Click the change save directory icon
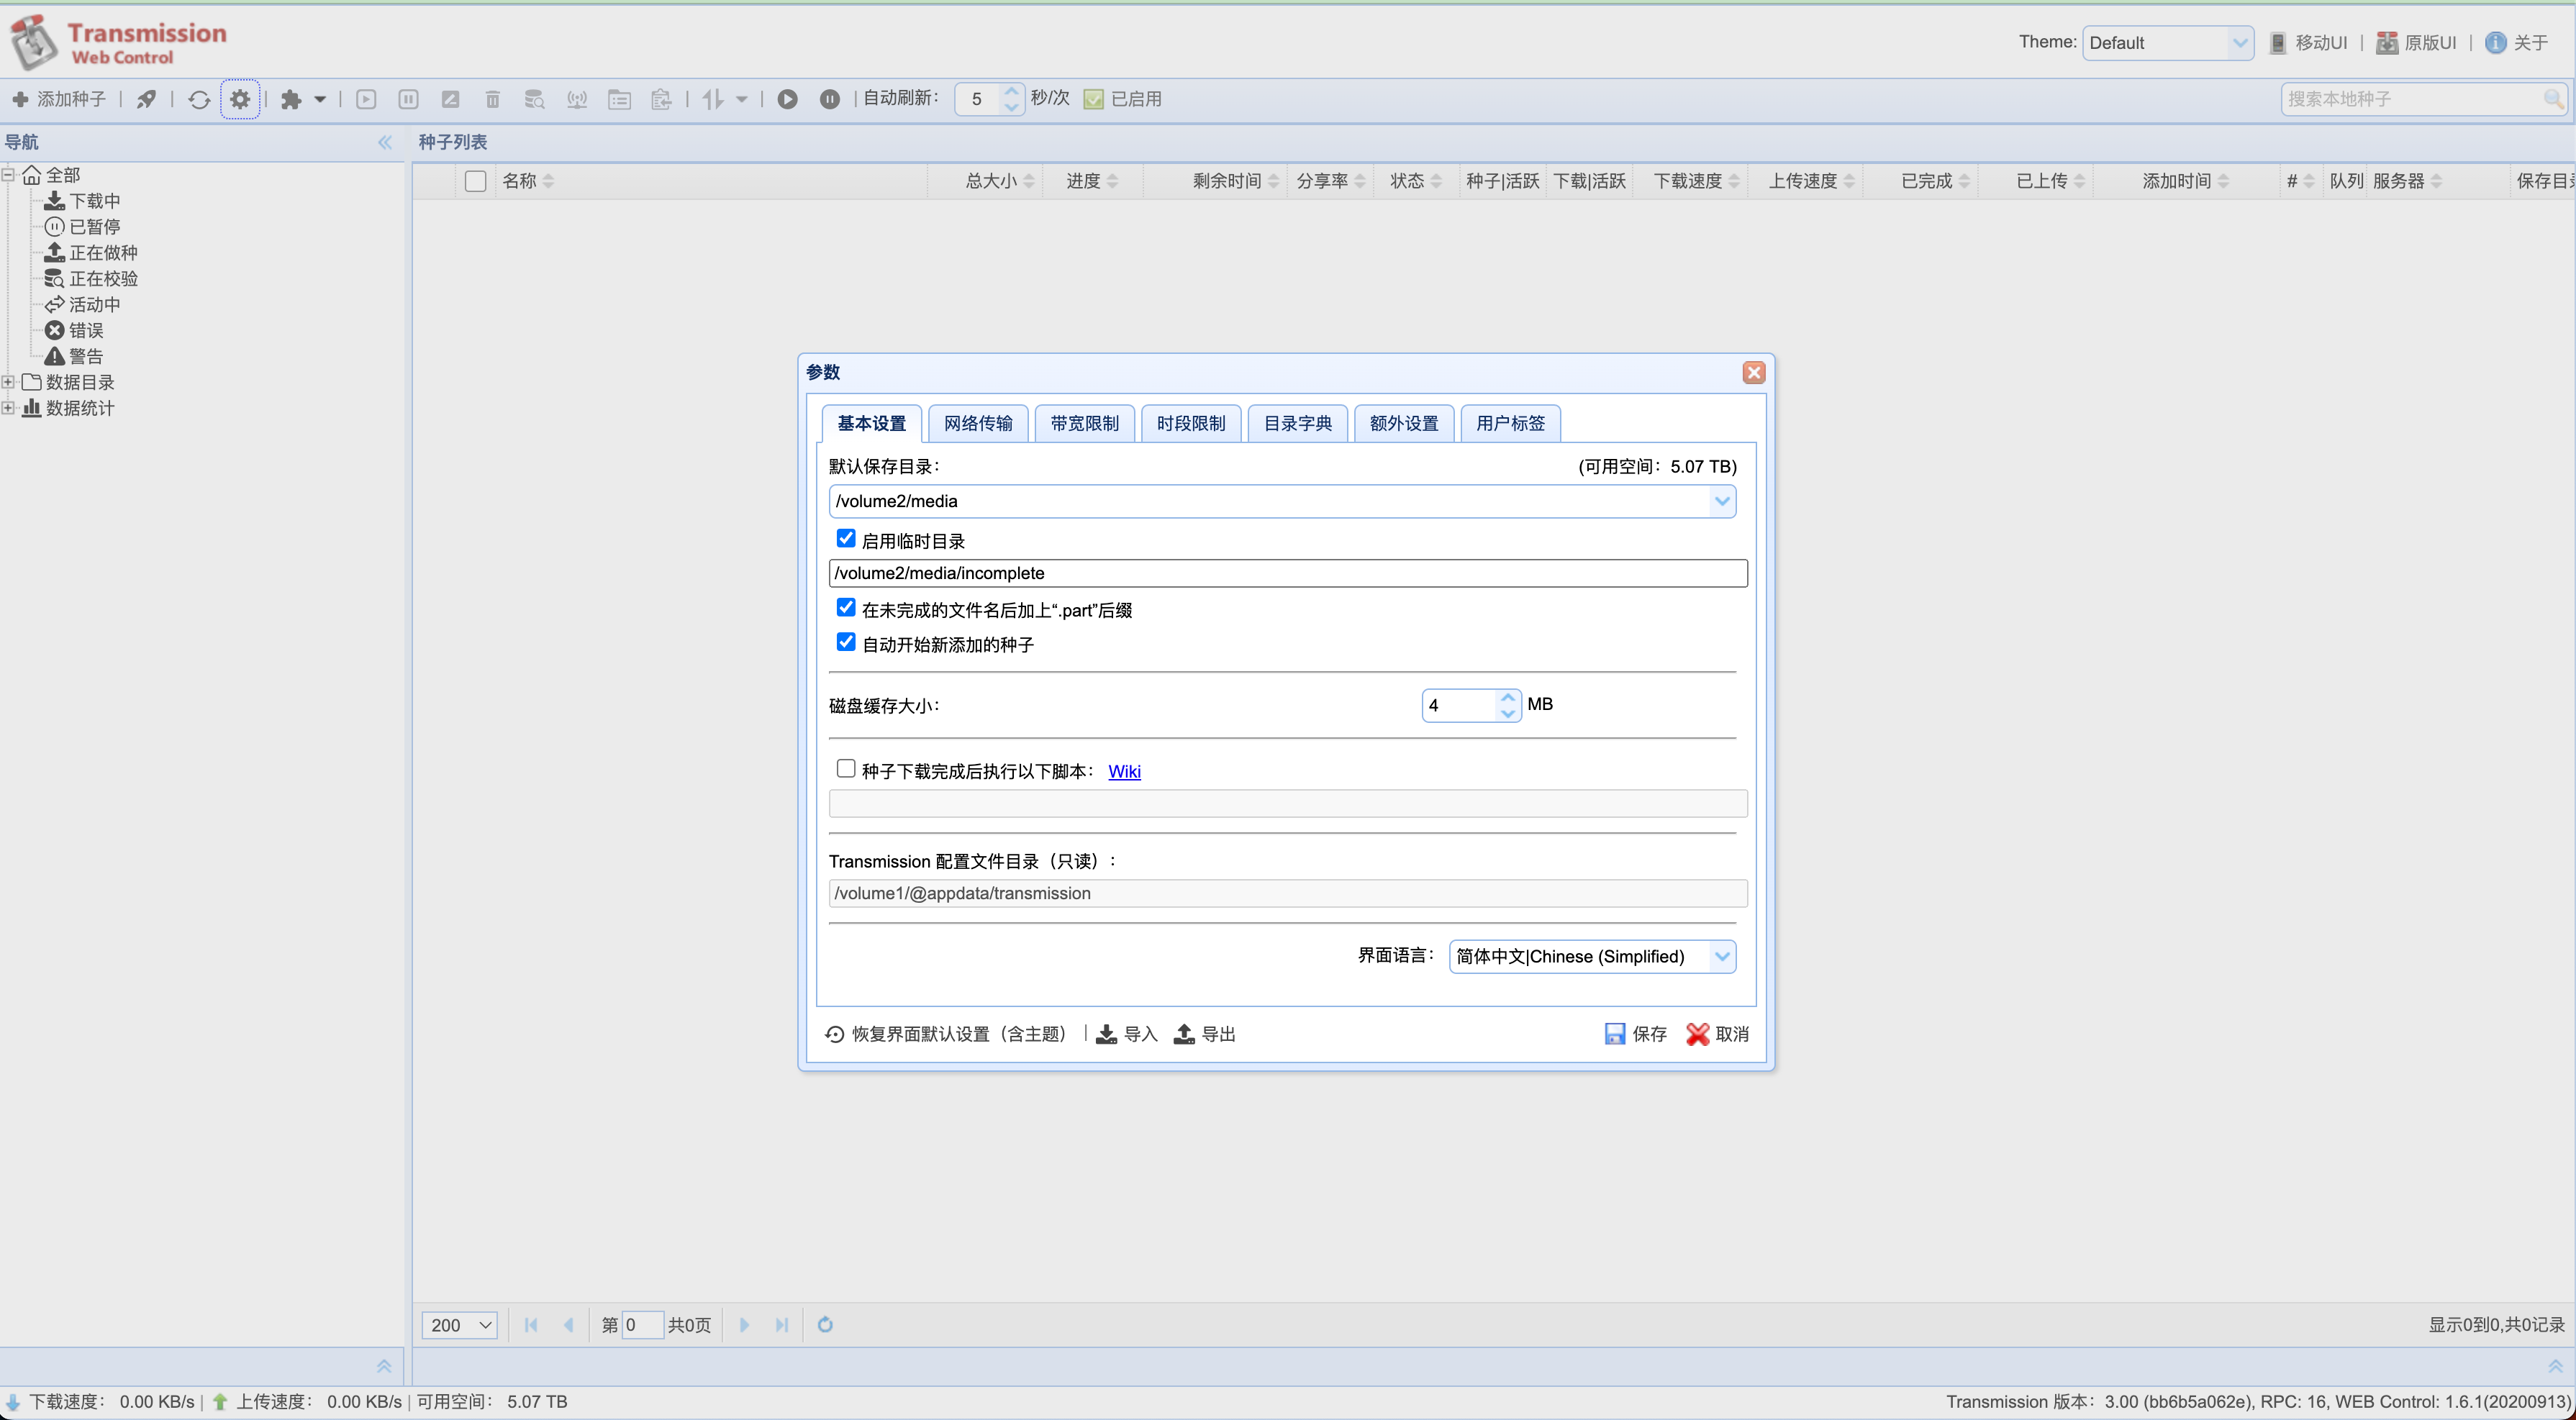Image resolution: width=2576 pixels, height=1420 pixels. click(x=619, y=99)
